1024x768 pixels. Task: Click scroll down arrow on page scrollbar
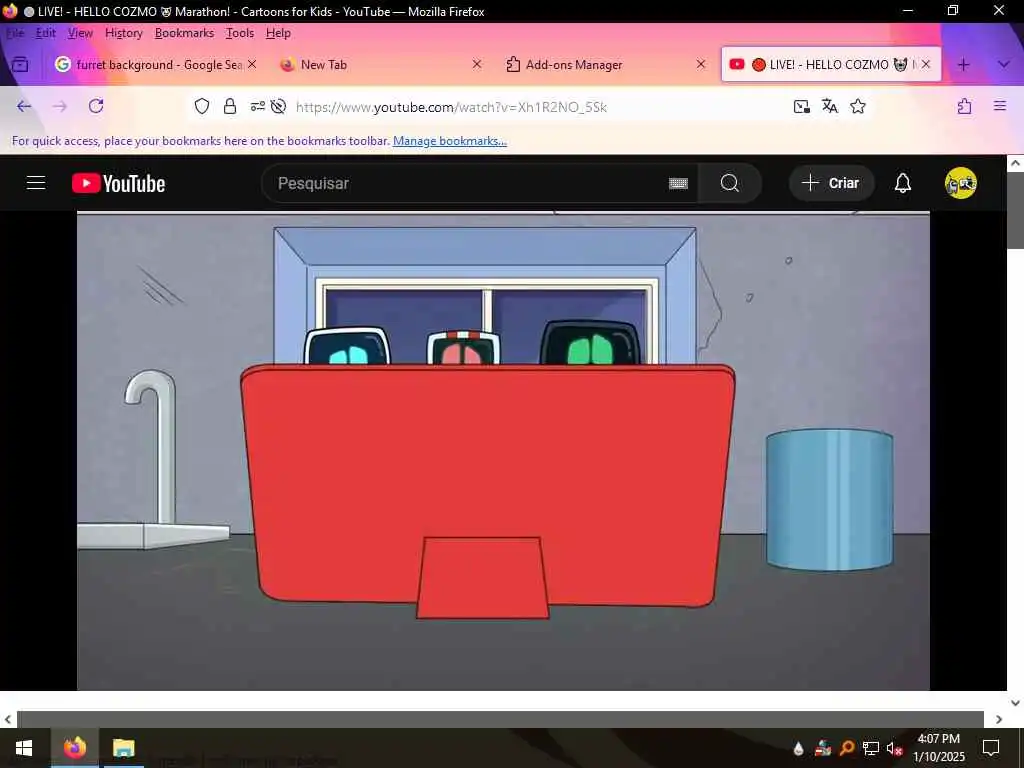[1015, 703]
